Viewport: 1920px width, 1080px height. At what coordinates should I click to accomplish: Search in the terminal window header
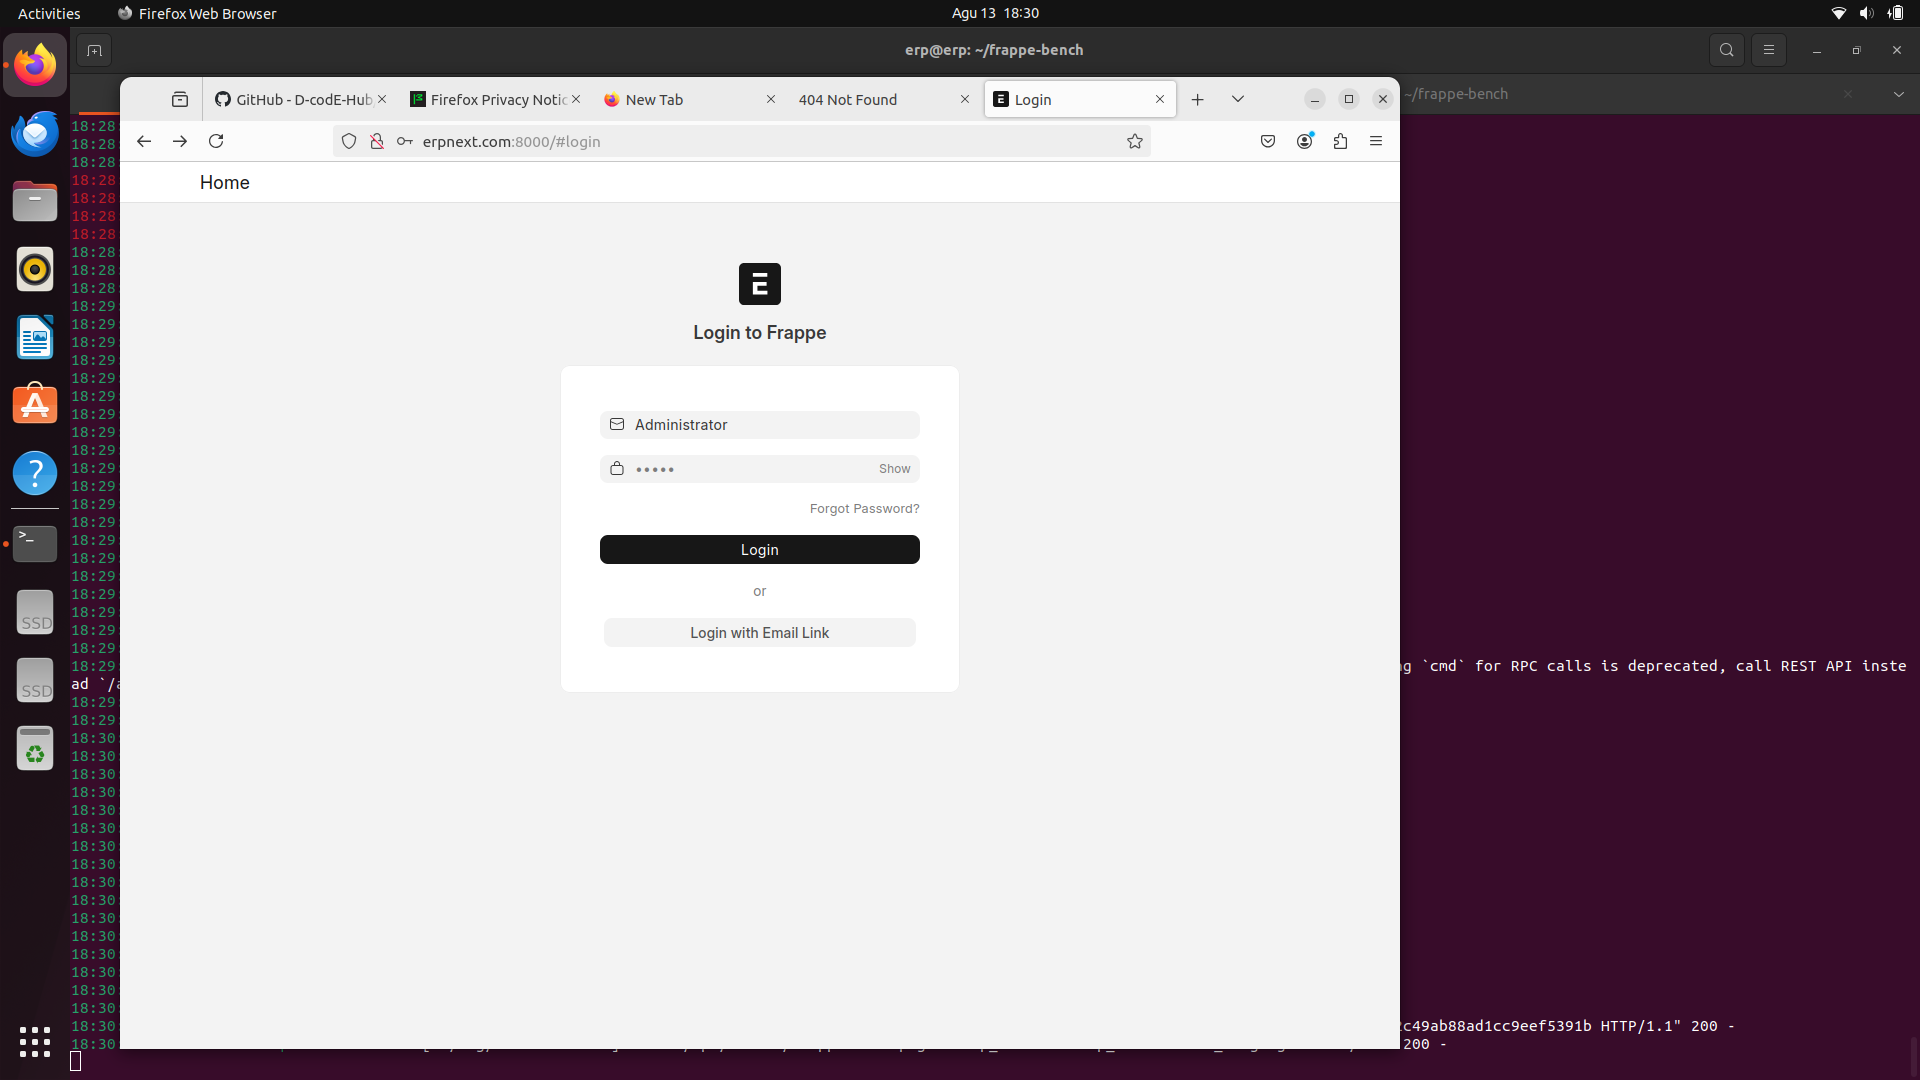1727,50
